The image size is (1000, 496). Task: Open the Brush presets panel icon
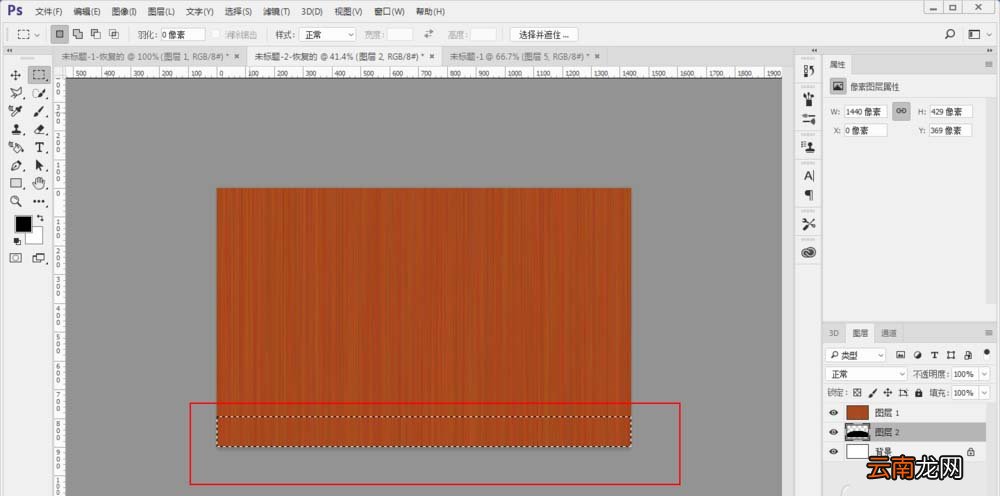coord(809,99)
